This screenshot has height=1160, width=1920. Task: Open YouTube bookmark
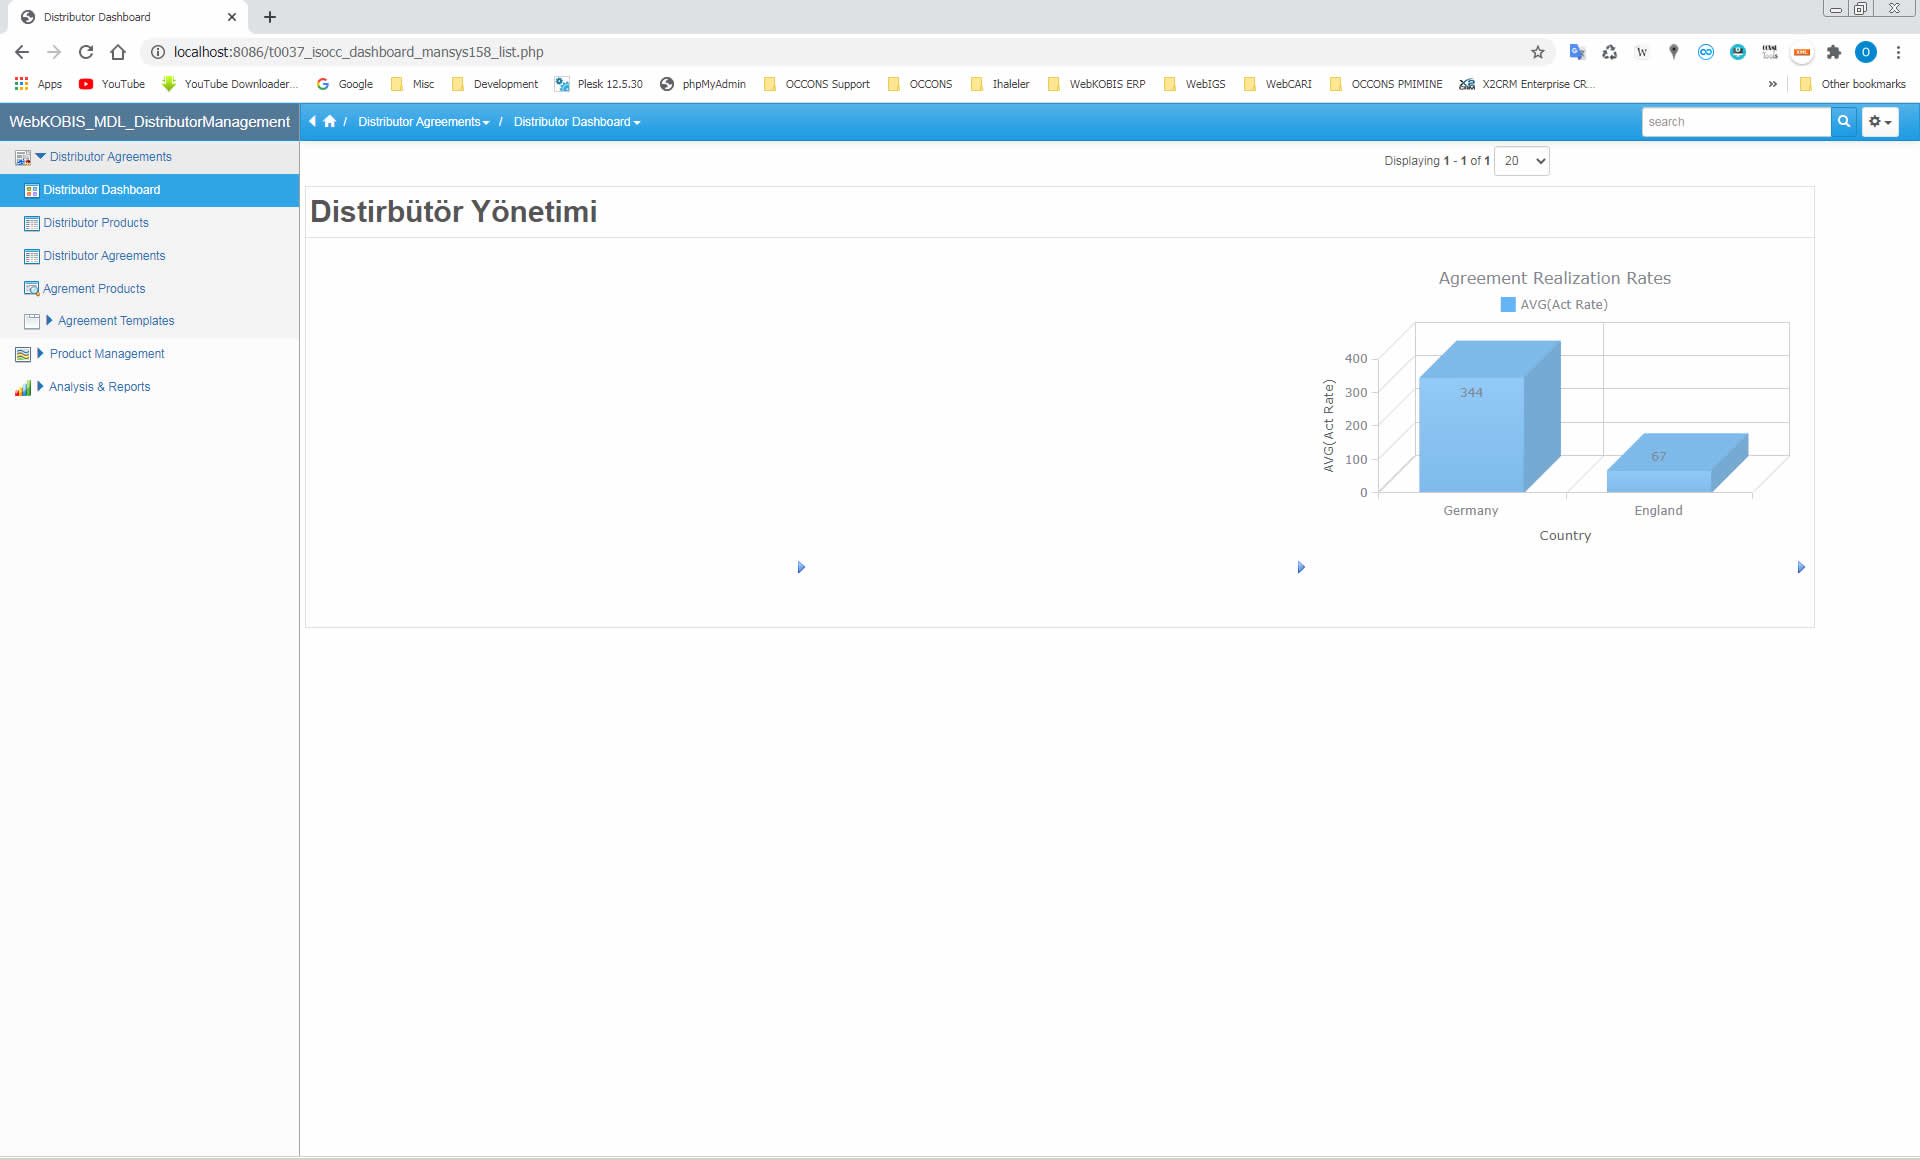tap(112, 84)
